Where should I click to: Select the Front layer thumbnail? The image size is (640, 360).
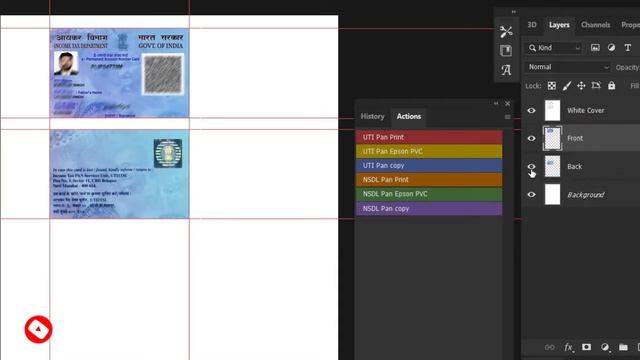click(x=552, y=138)
